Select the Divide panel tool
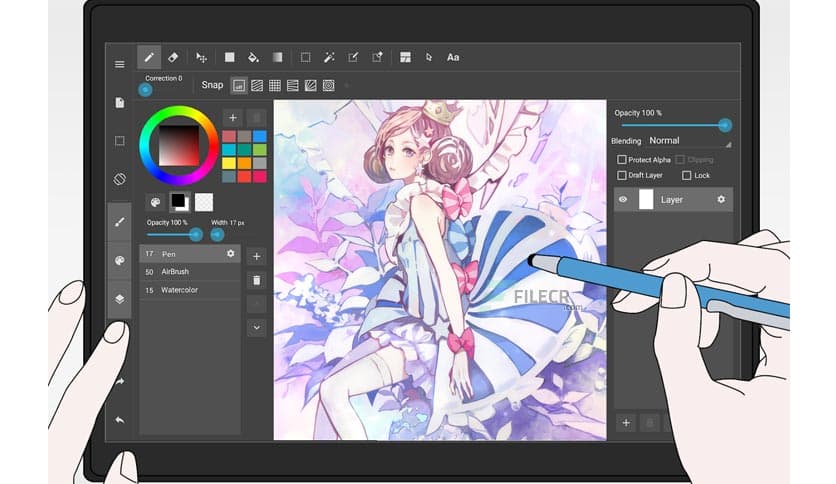The image size is (836, 484). (405, 57)
